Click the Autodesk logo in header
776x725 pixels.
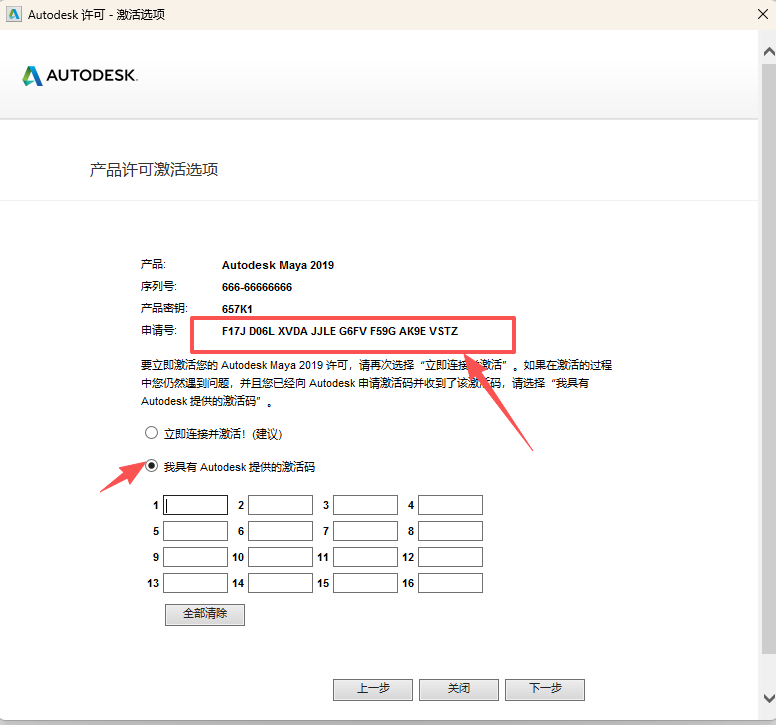point(80,76)
